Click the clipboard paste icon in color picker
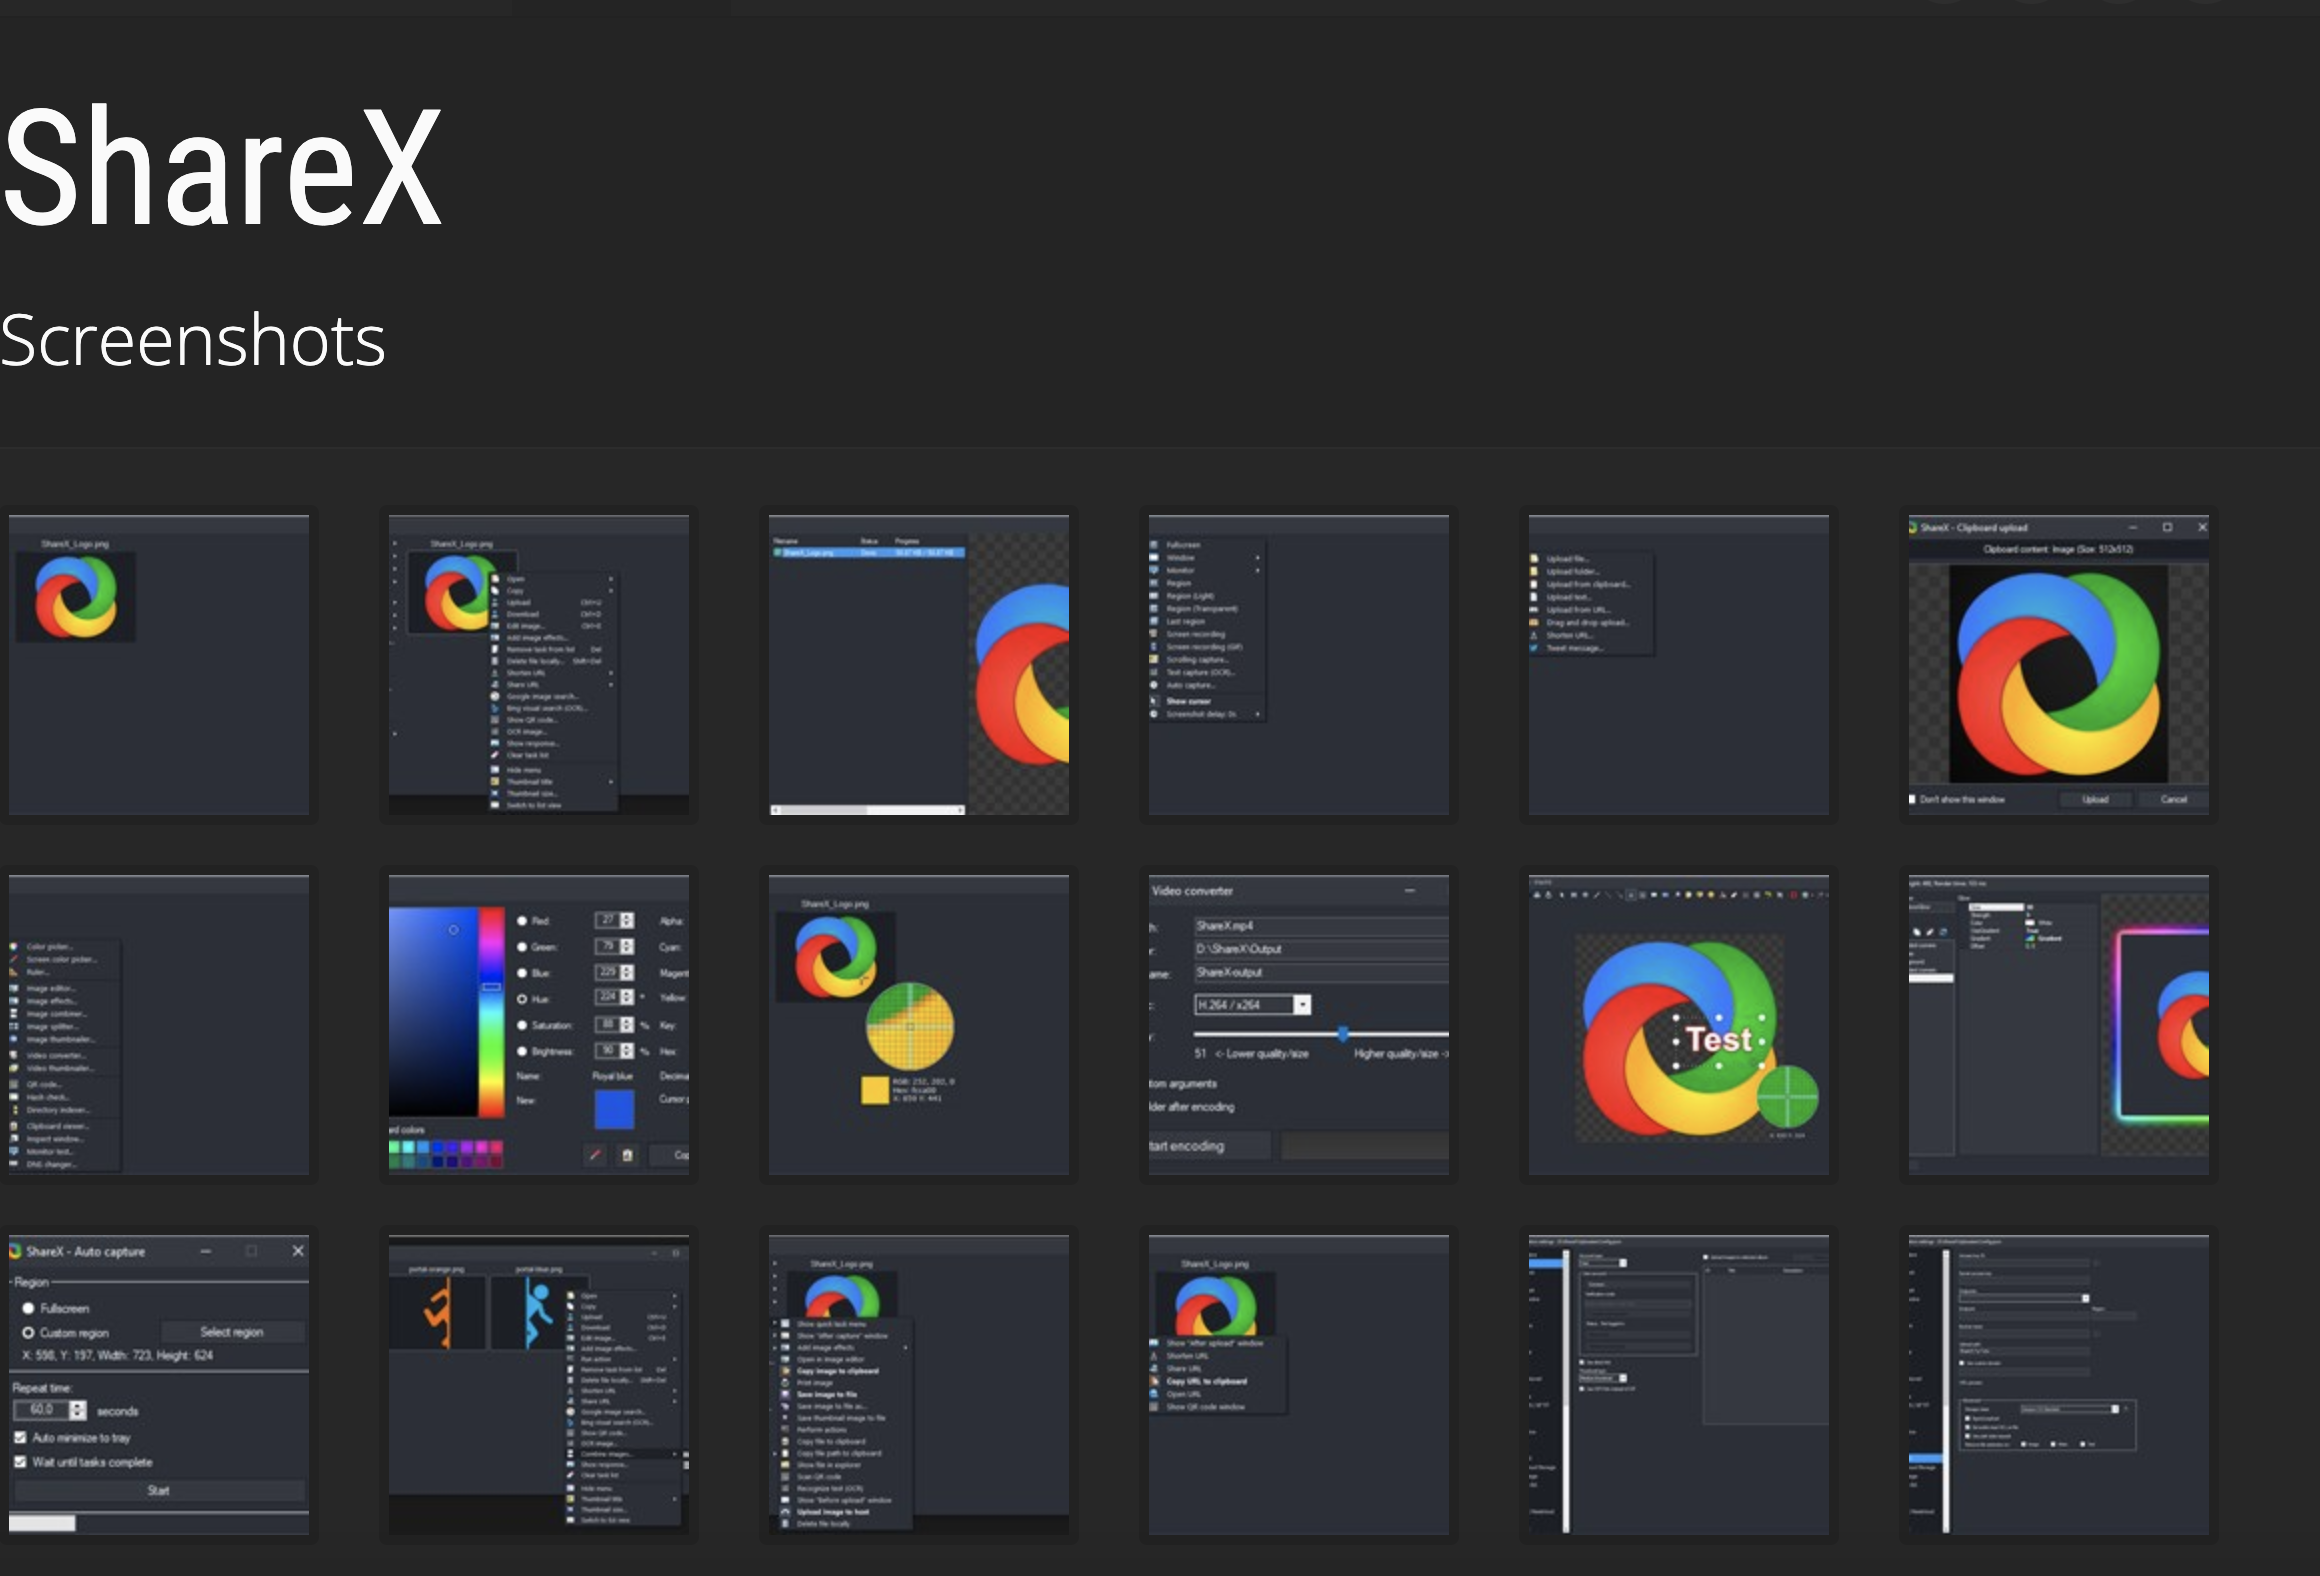The image size is (2320, 1576). 628,1155
